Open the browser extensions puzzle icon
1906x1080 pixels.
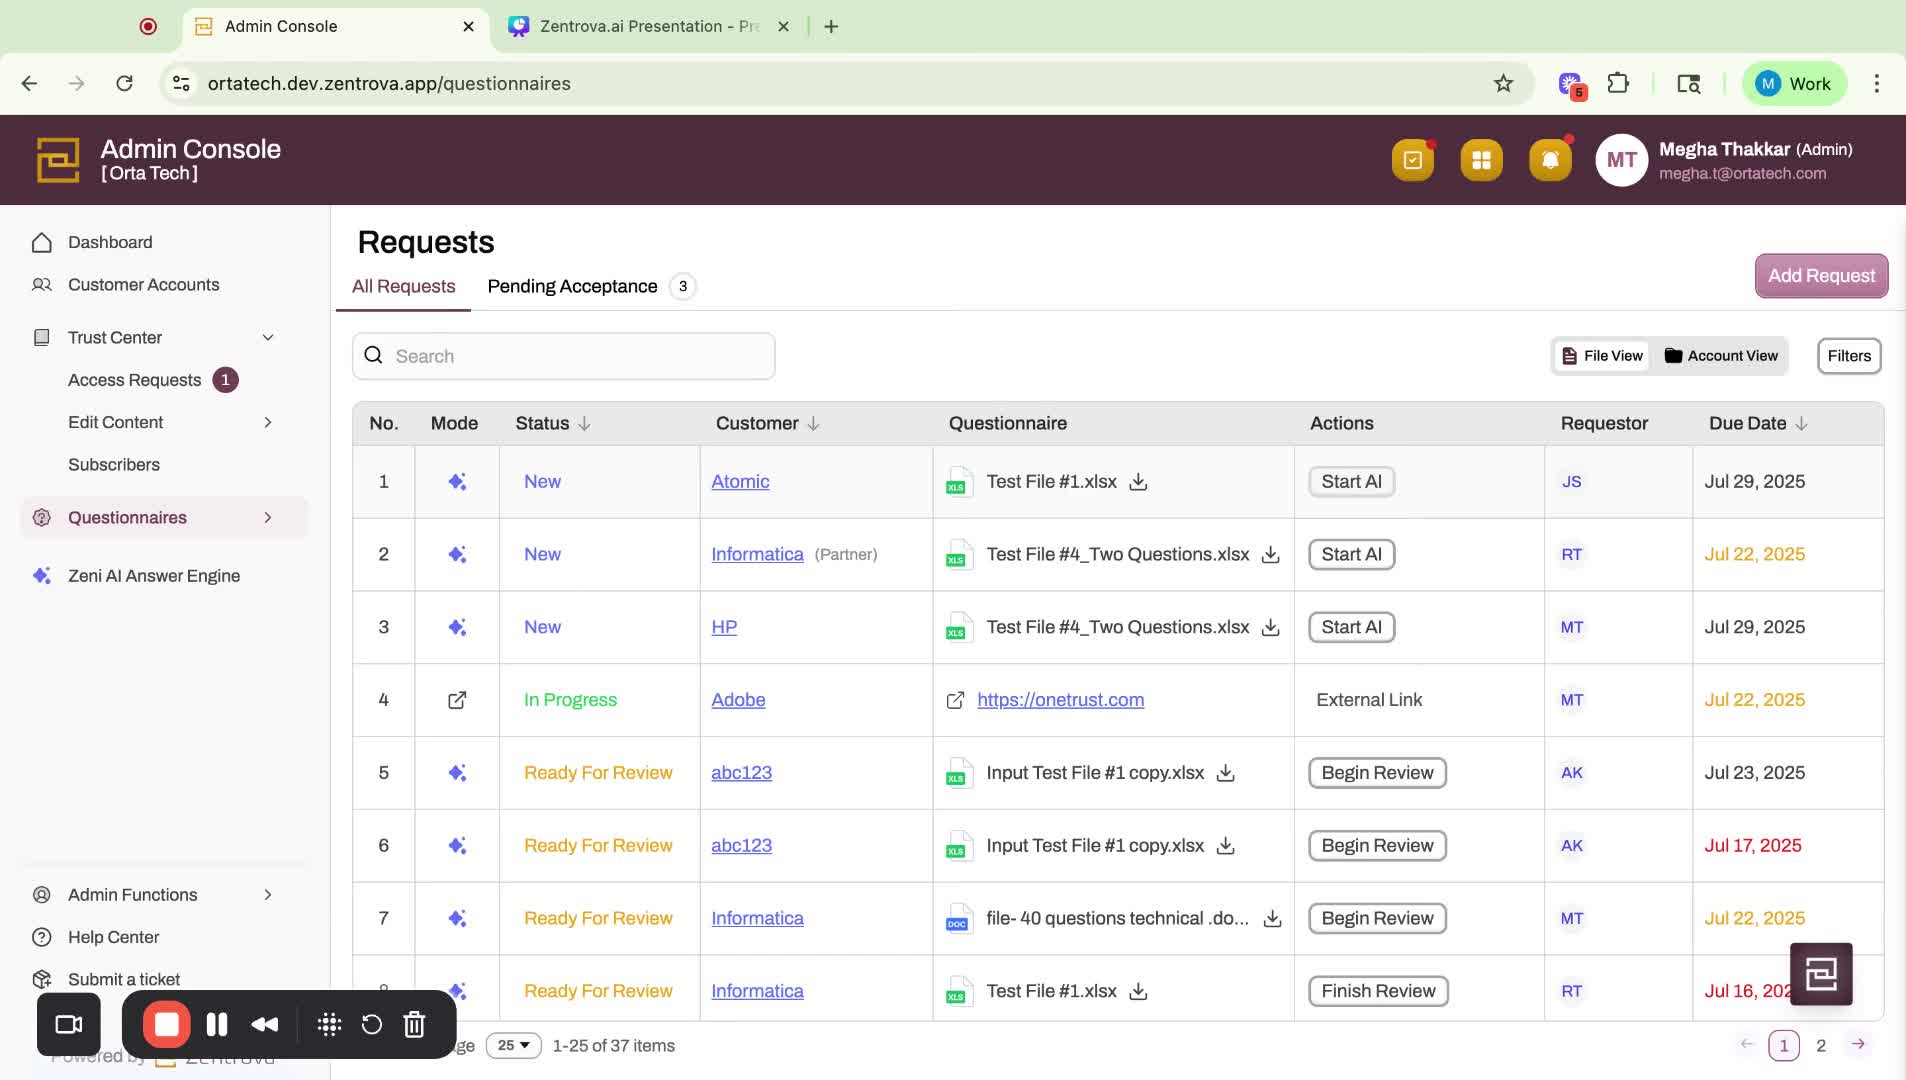point(1618,84)
